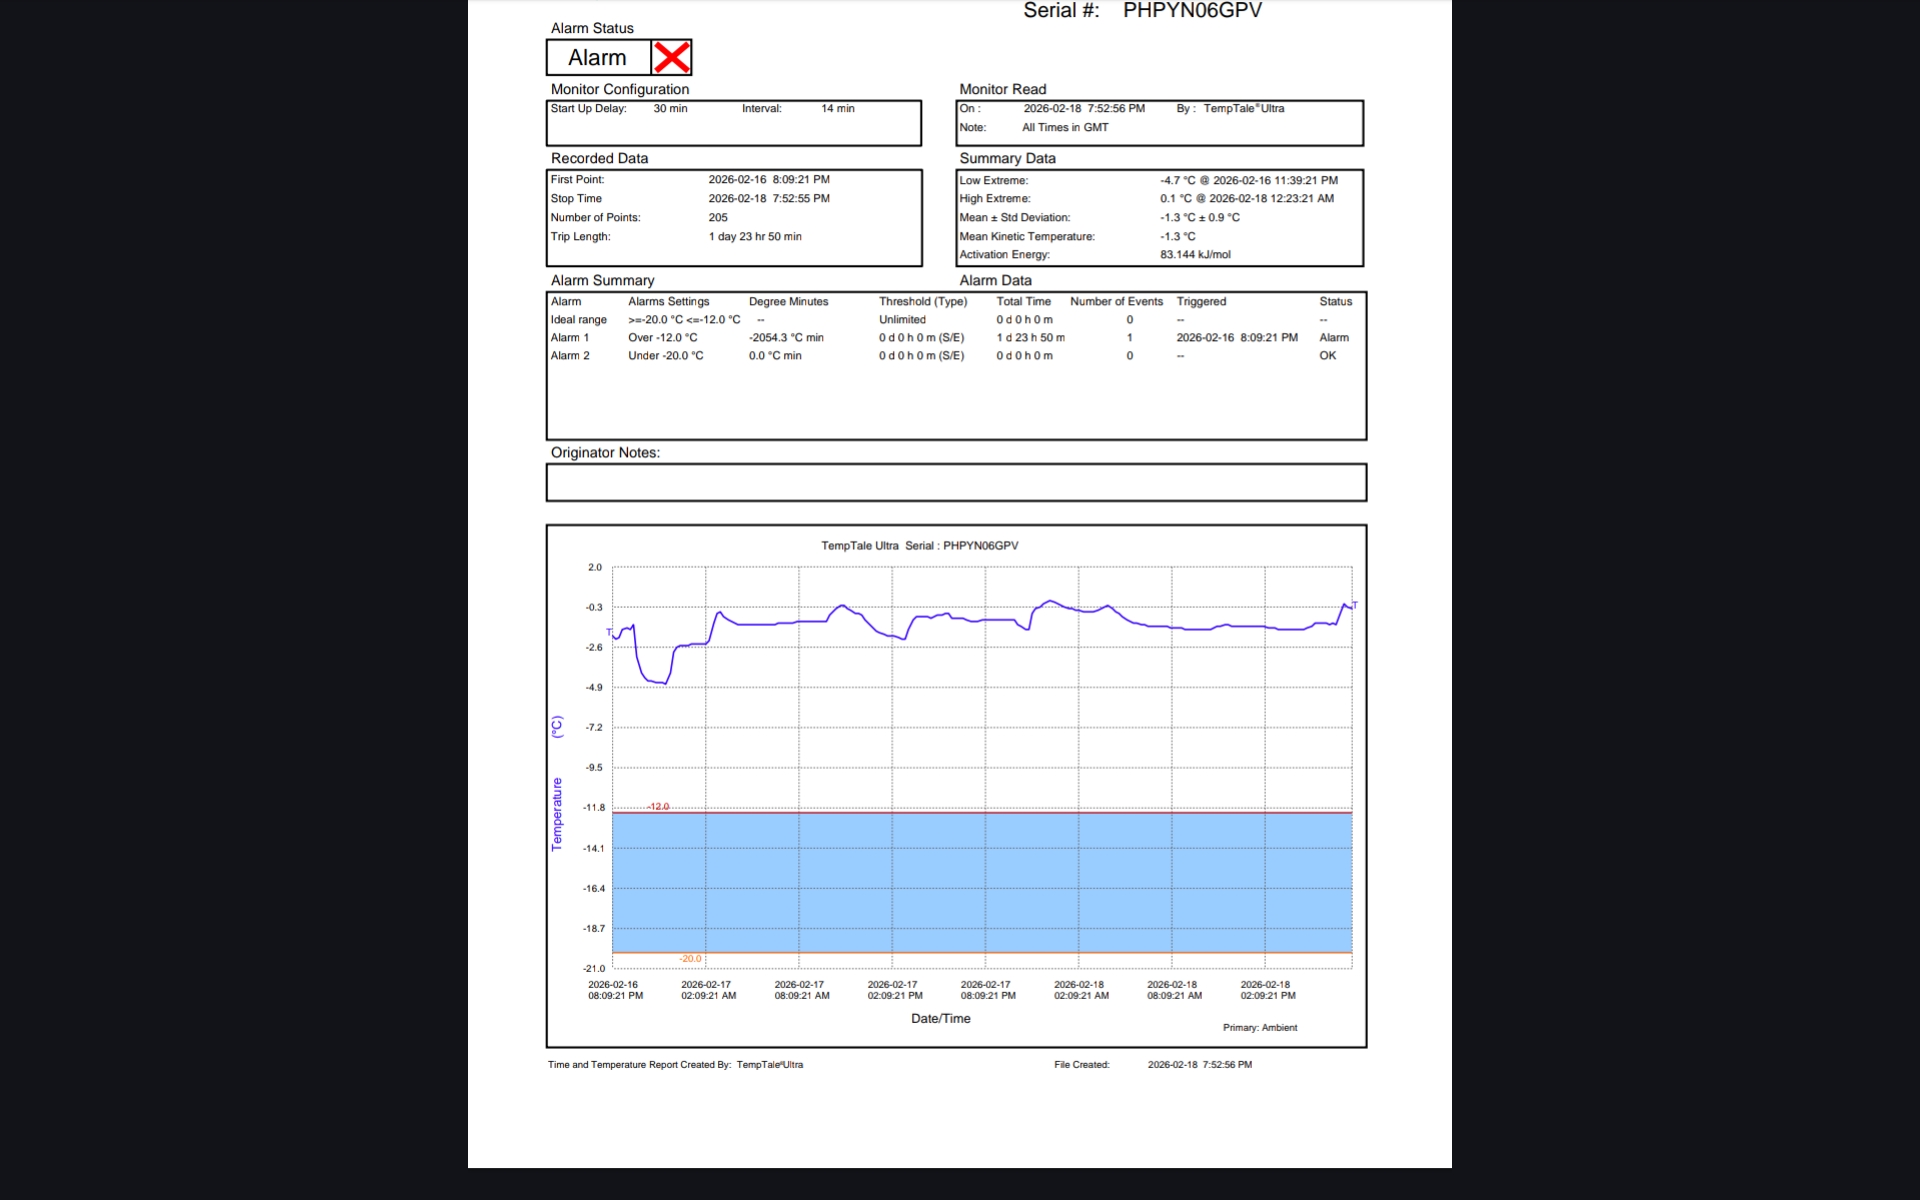Click the blue shaded ideal range area

(x=980, y=882)
